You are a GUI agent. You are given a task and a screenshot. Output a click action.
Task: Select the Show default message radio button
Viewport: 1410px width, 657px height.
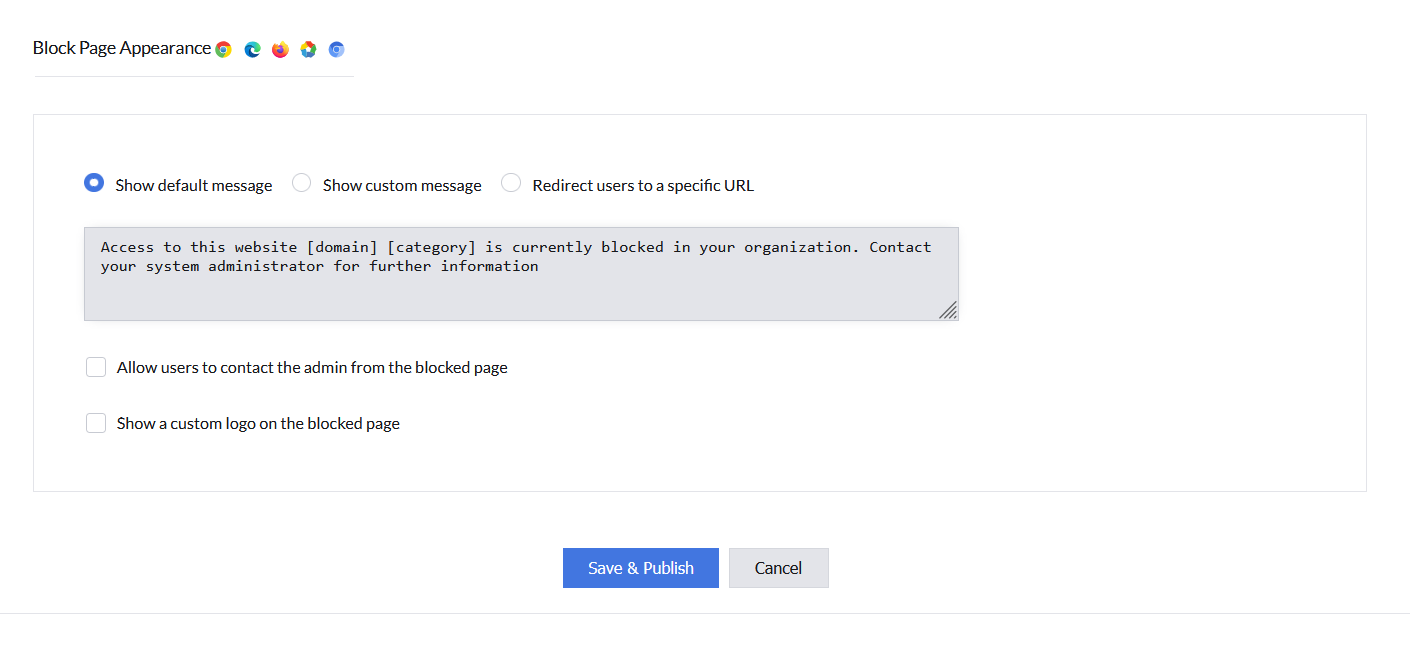tap(94, 183)
